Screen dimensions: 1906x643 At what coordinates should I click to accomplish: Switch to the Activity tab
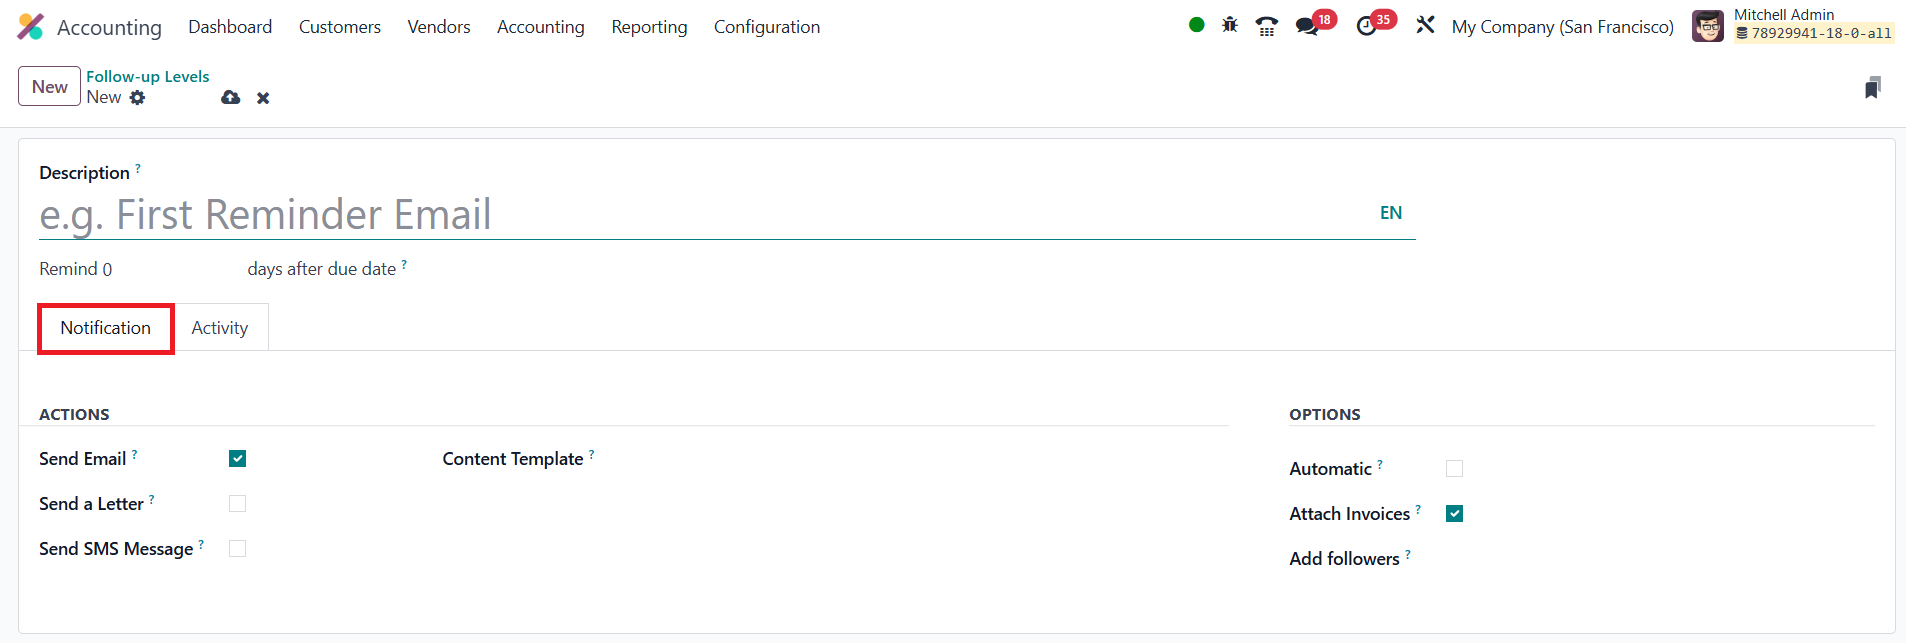[x=219, y=328]
